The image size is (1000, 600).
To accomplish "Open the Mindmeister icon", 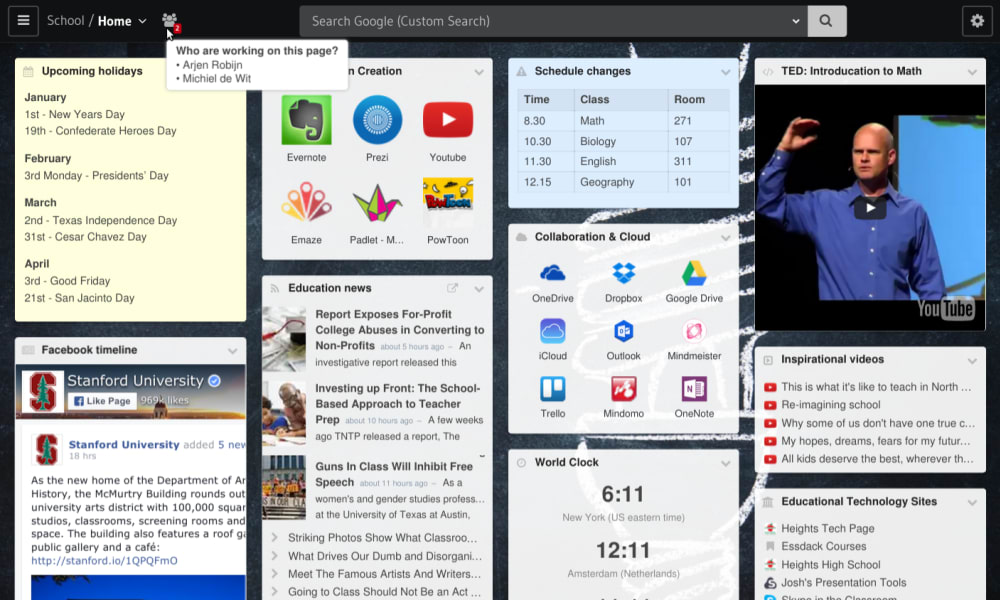I will [694, 332].
